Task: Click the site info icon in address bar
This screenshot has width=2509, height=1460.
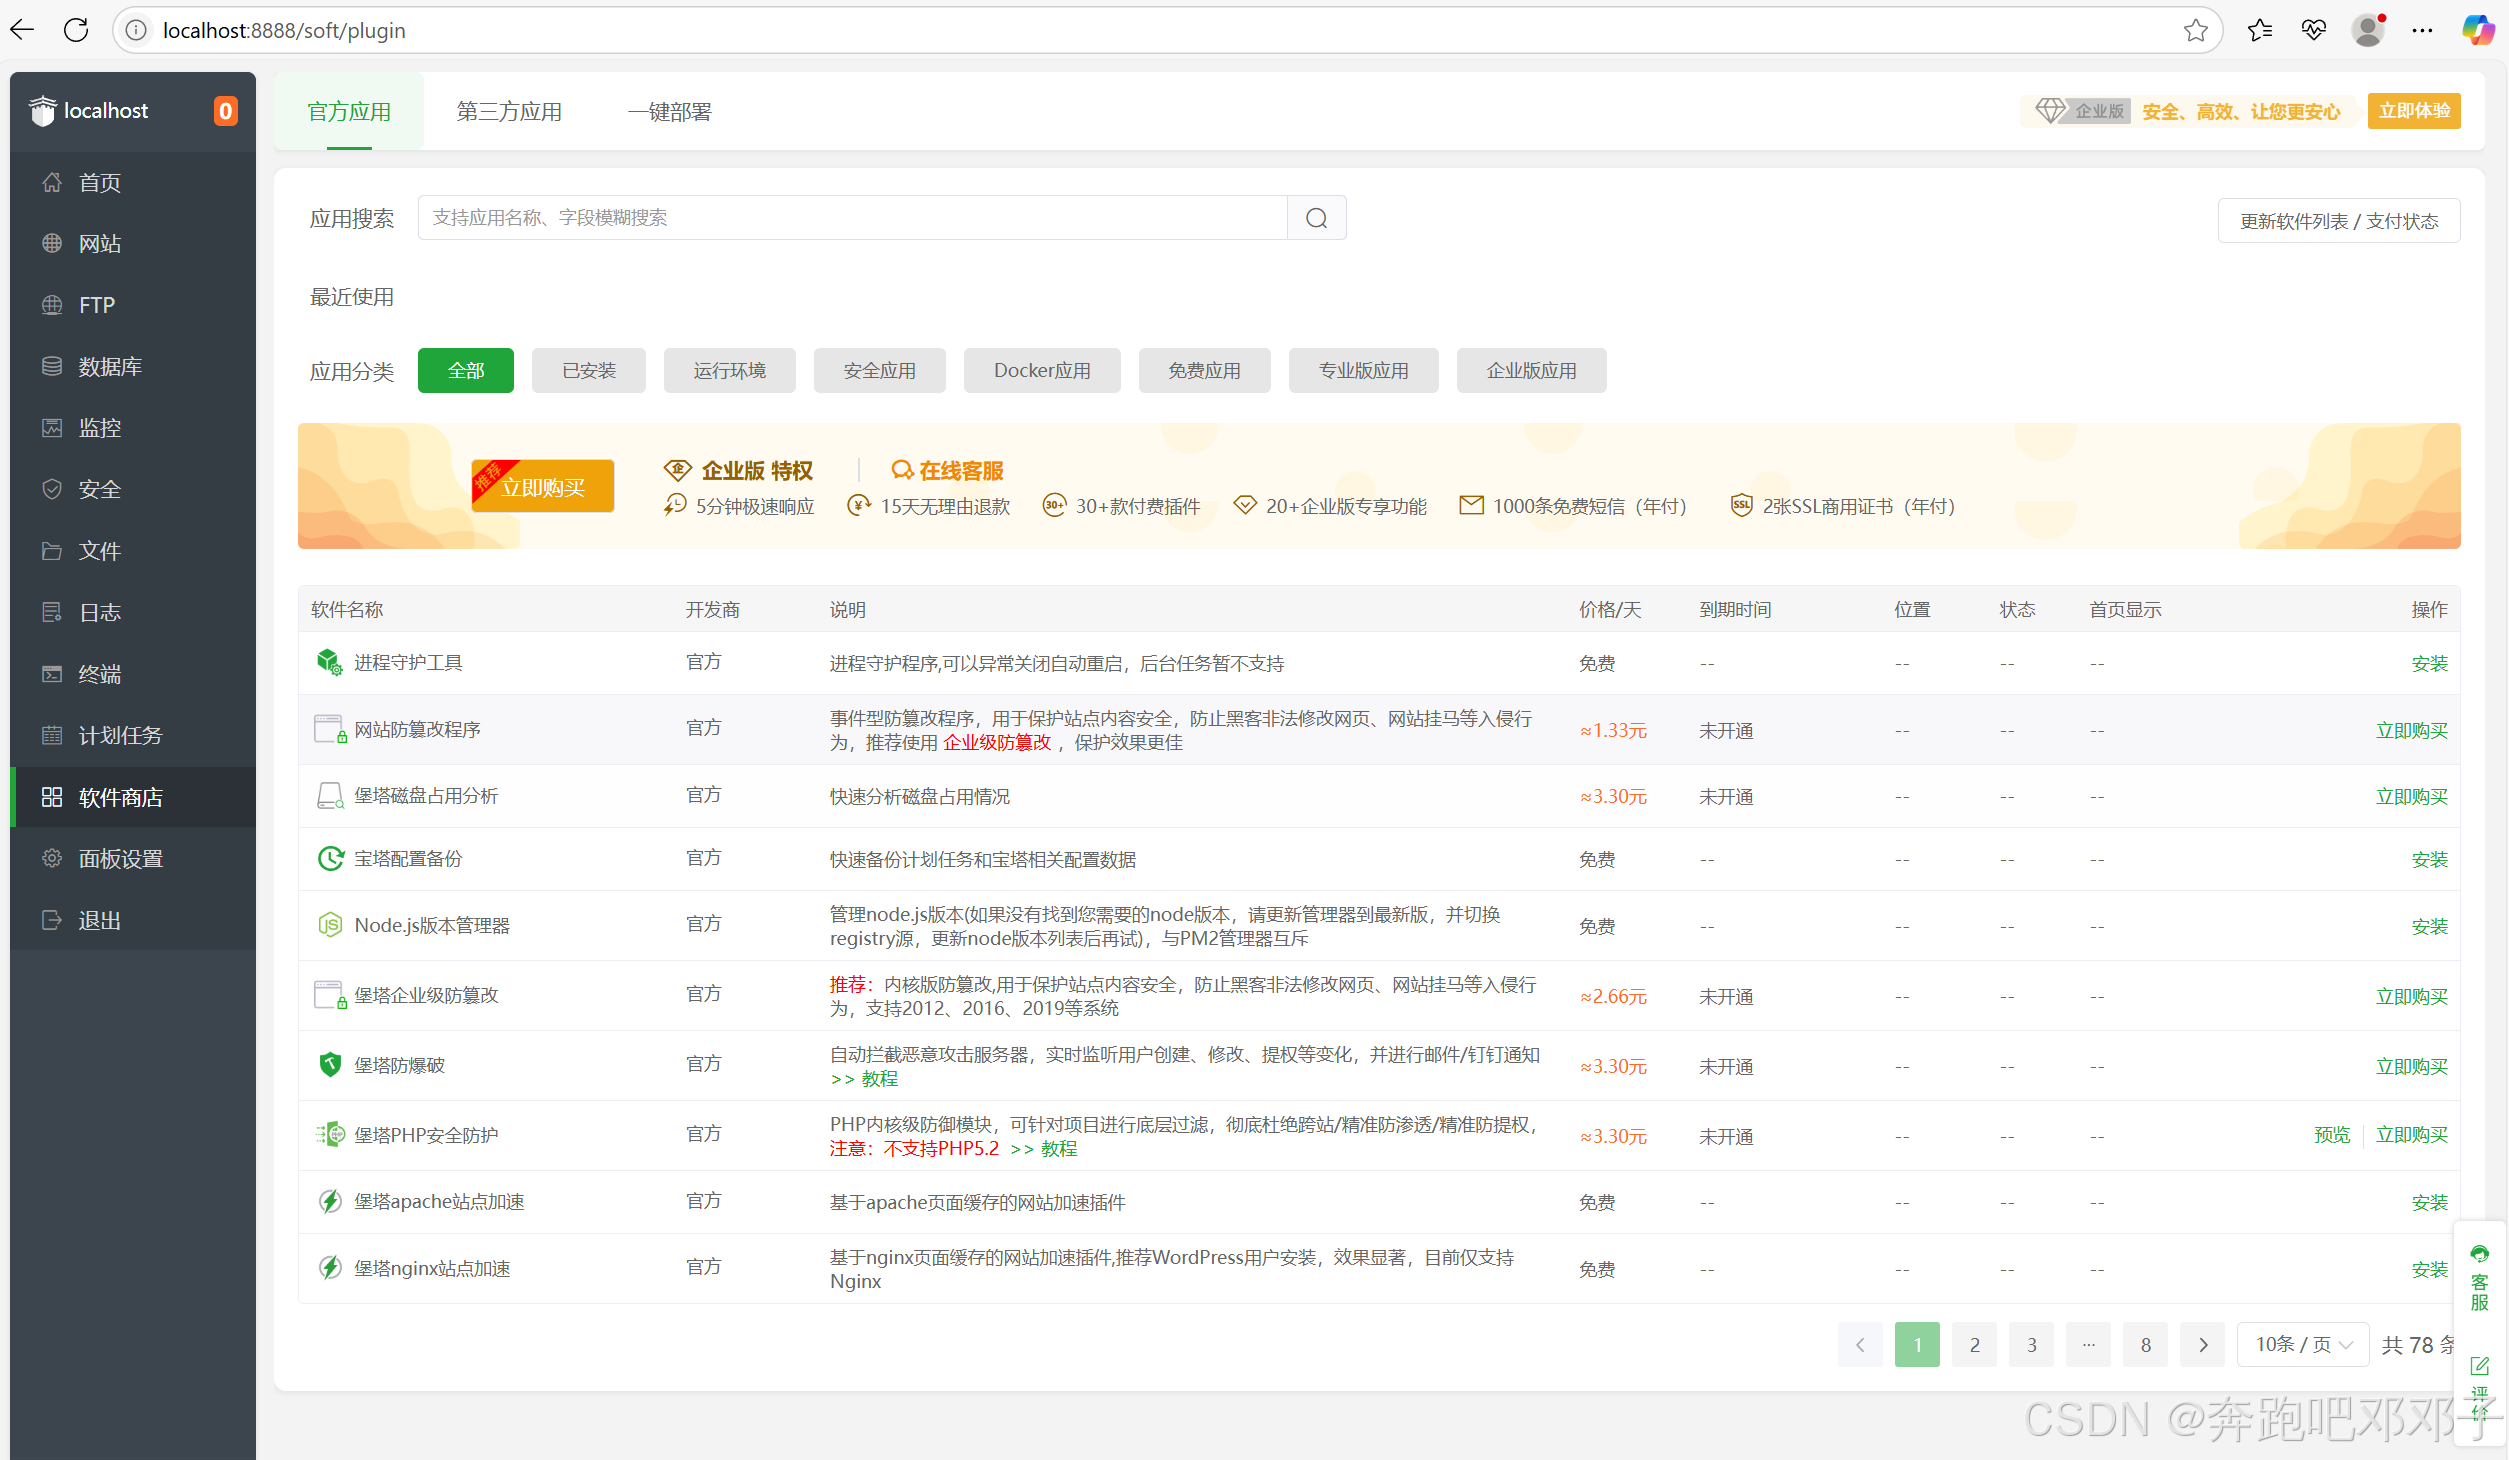Action: 136,30
